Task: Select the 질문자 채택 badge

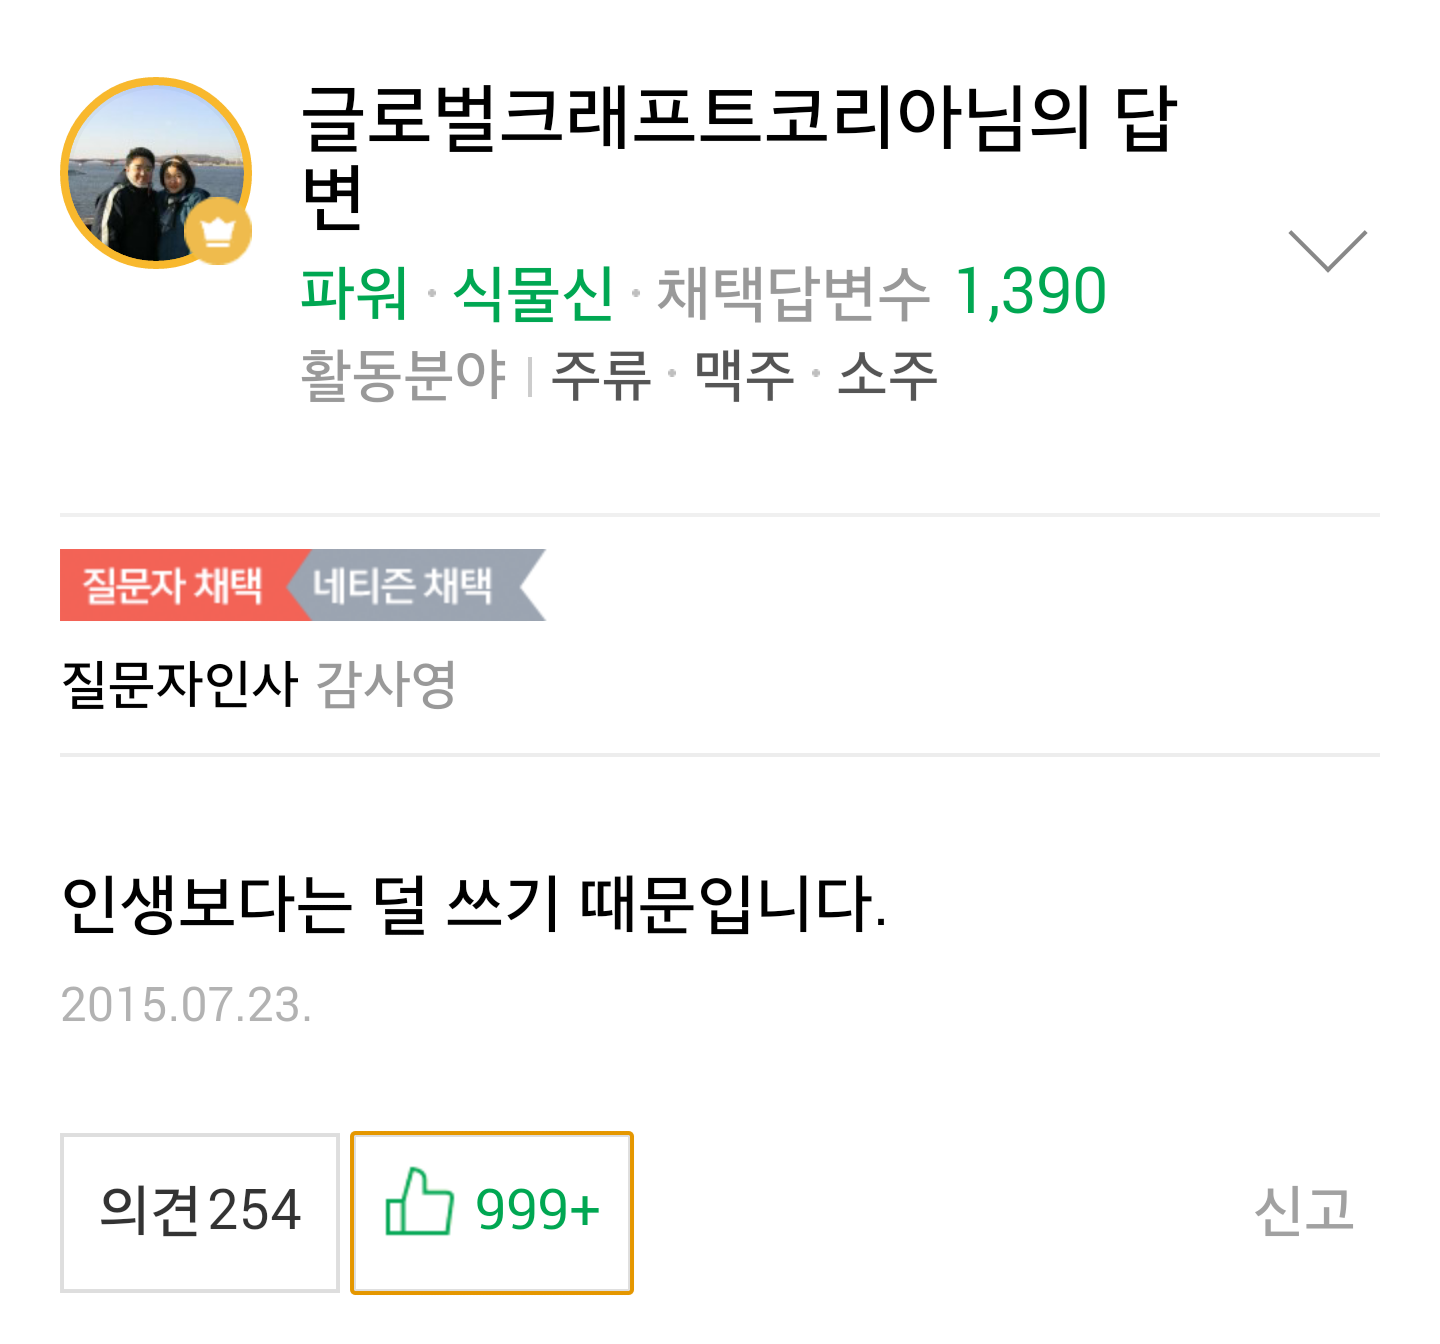Action: pos(174,585)
